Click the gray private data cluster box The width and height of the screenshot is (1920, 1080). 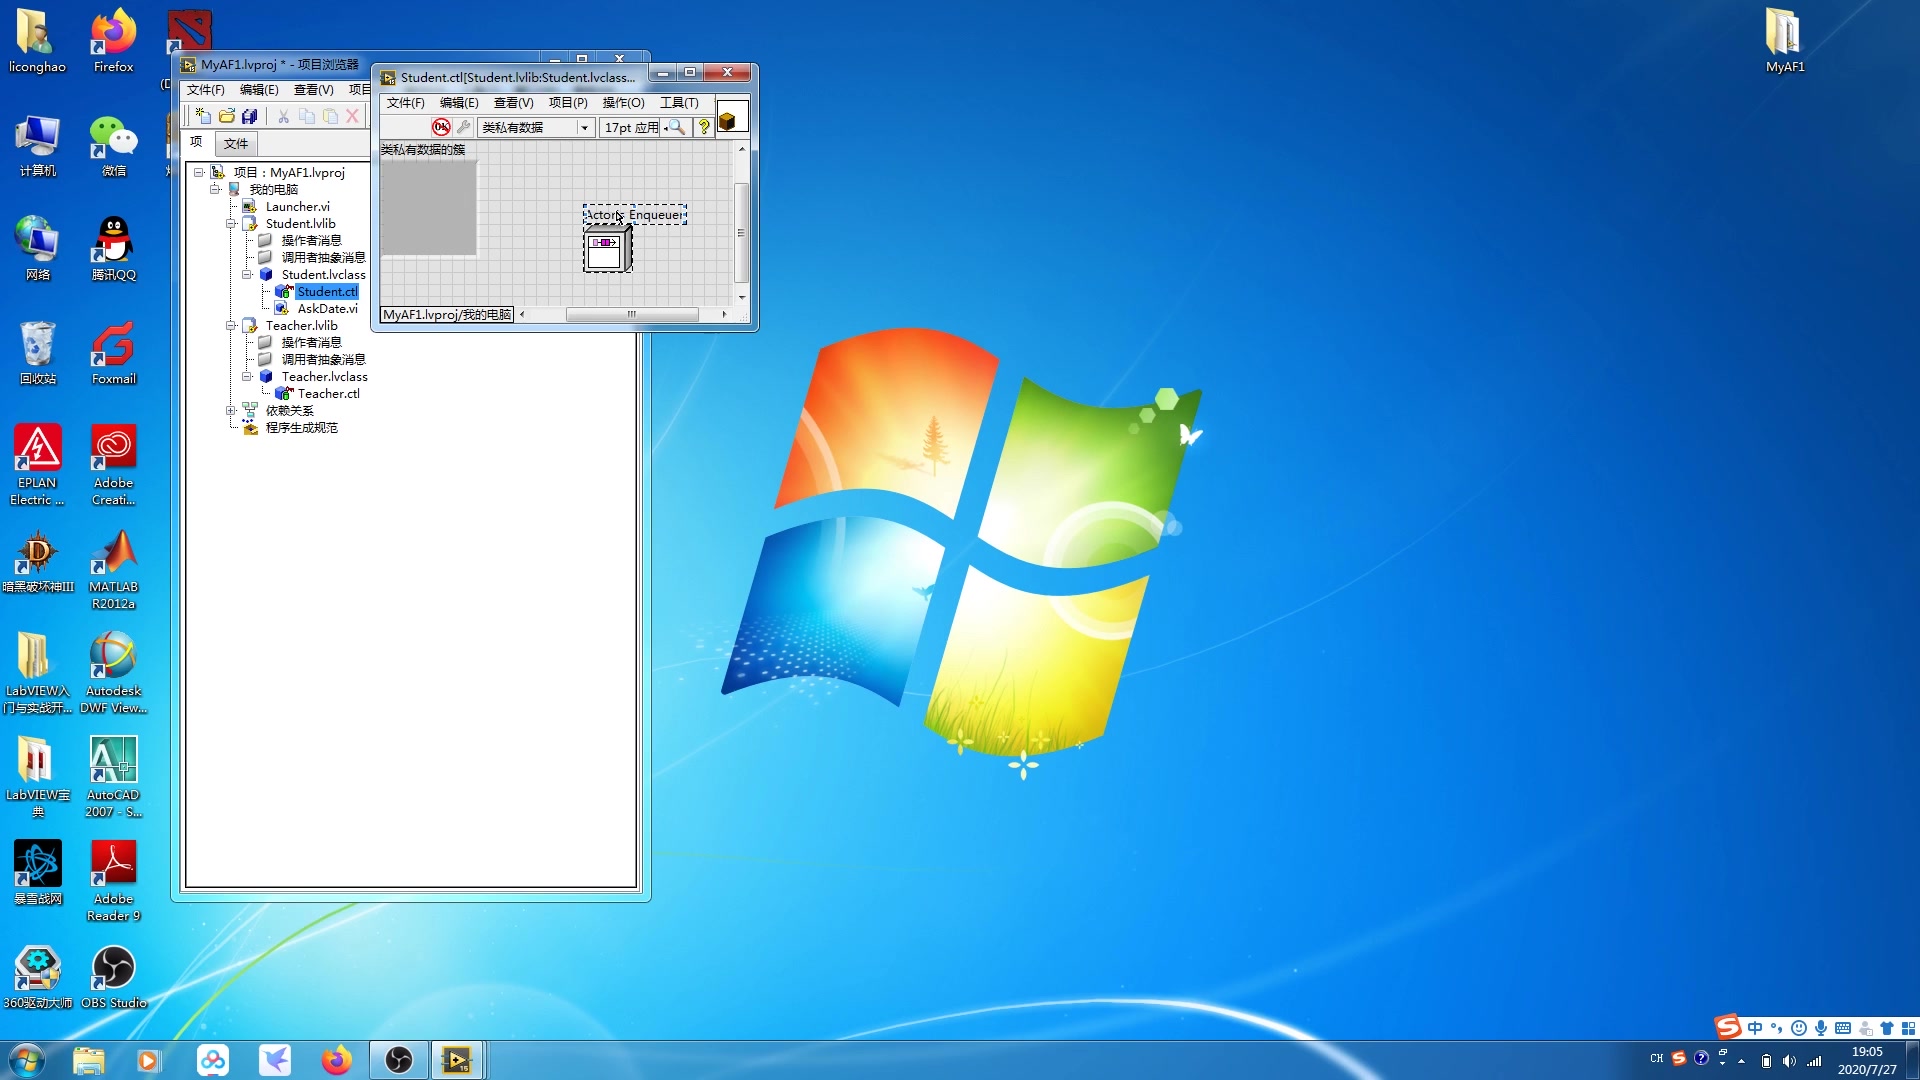point(429,207)
